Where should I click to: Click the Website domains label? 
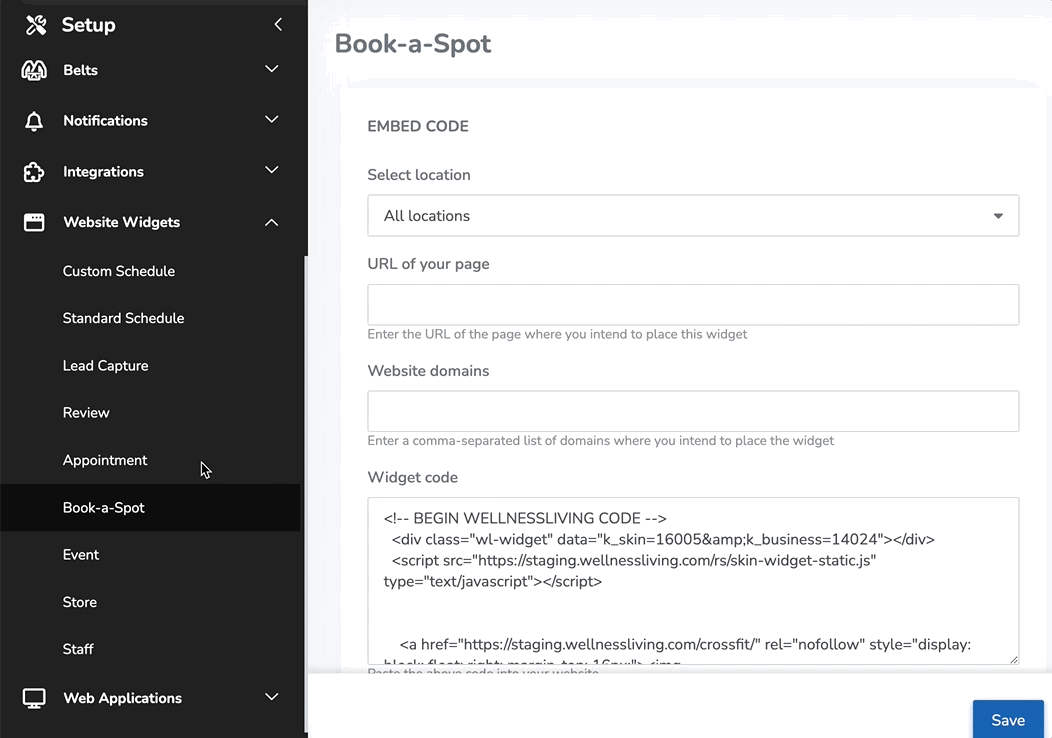[x=428, y=371]
